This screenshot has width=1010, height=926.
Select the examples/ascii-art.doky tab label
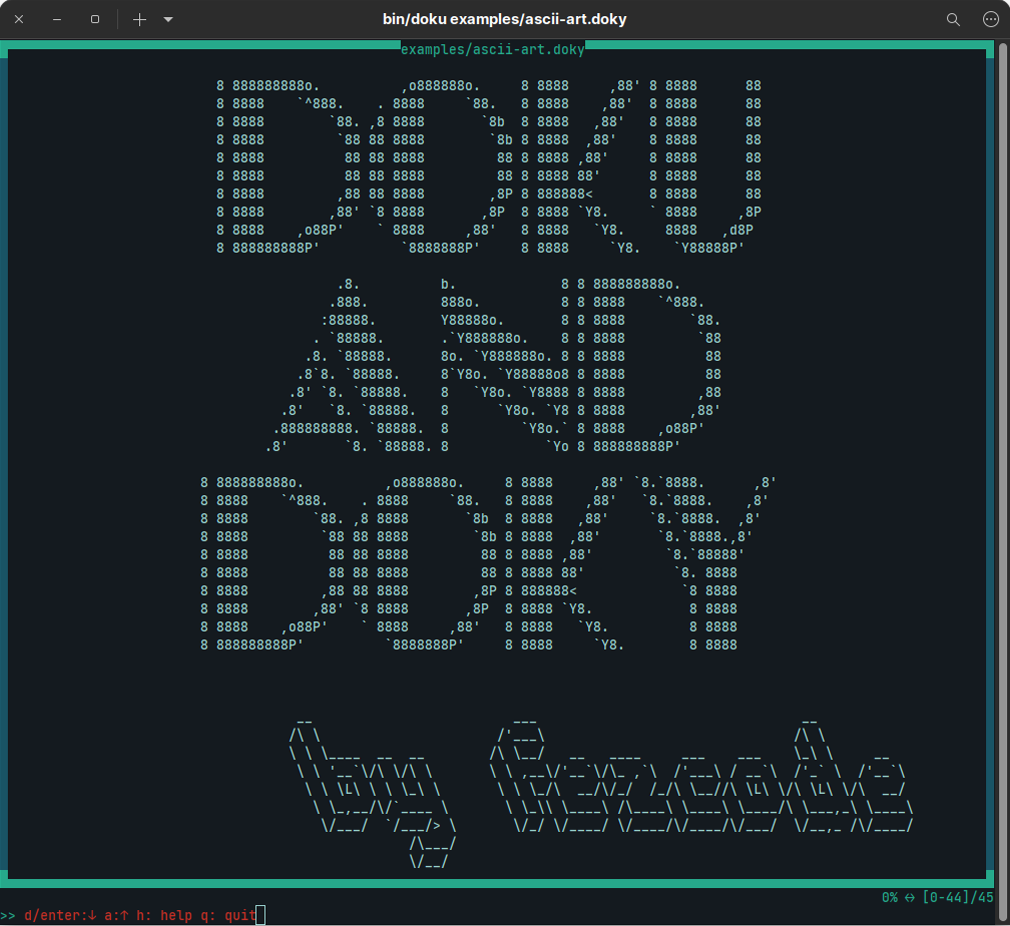point(491,48)
